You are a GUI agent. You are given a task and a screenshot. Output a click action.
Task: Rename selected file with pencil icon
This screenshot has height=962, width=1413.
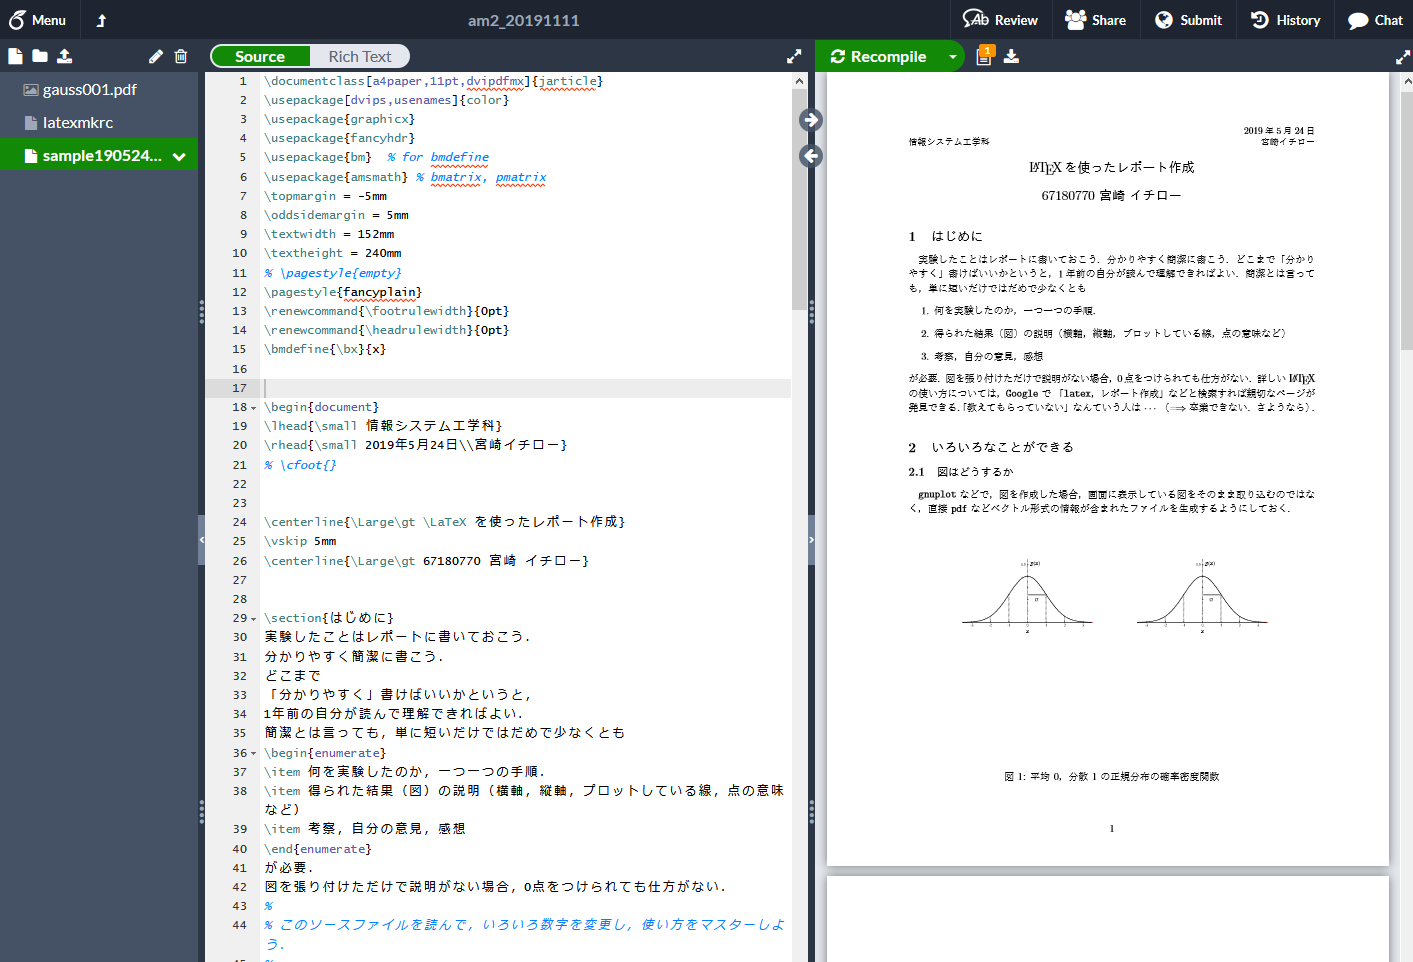(156, 56)
